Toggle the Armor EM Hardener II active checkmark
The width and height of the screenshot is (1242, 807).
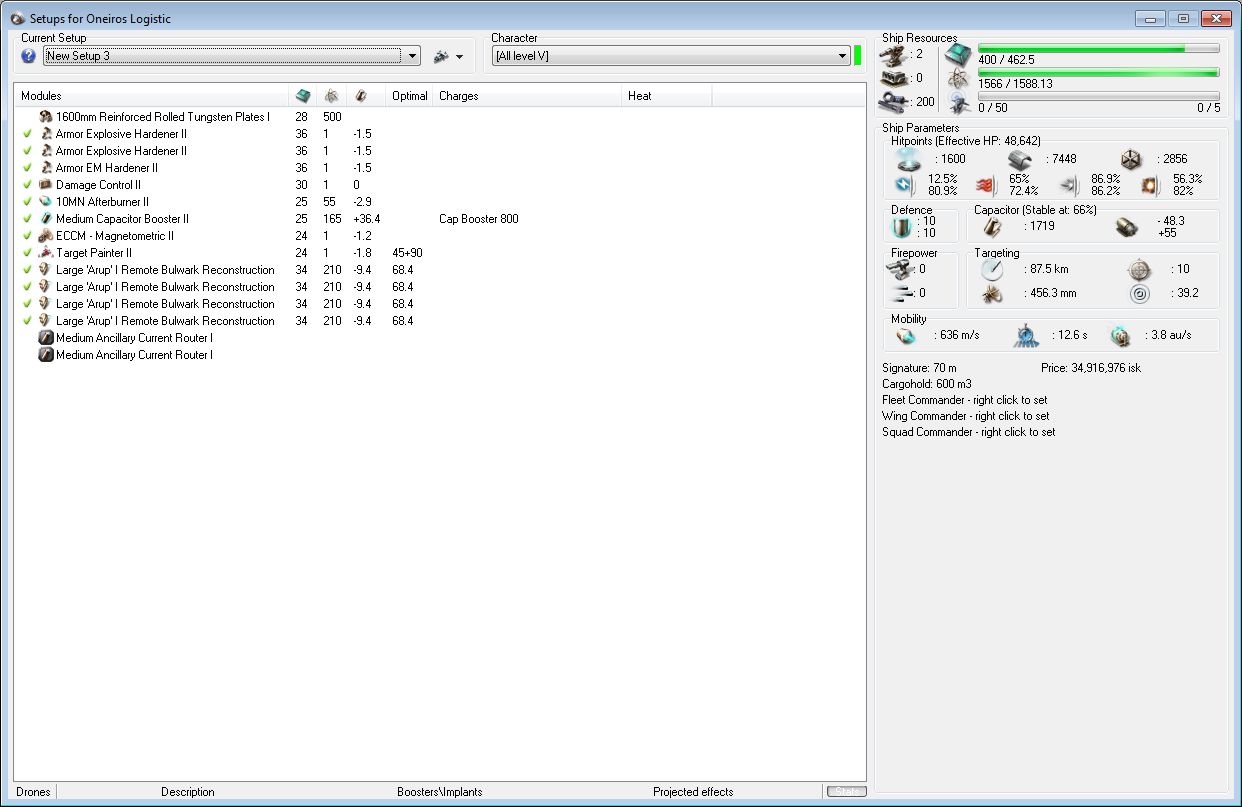click(x=28, y=168)
